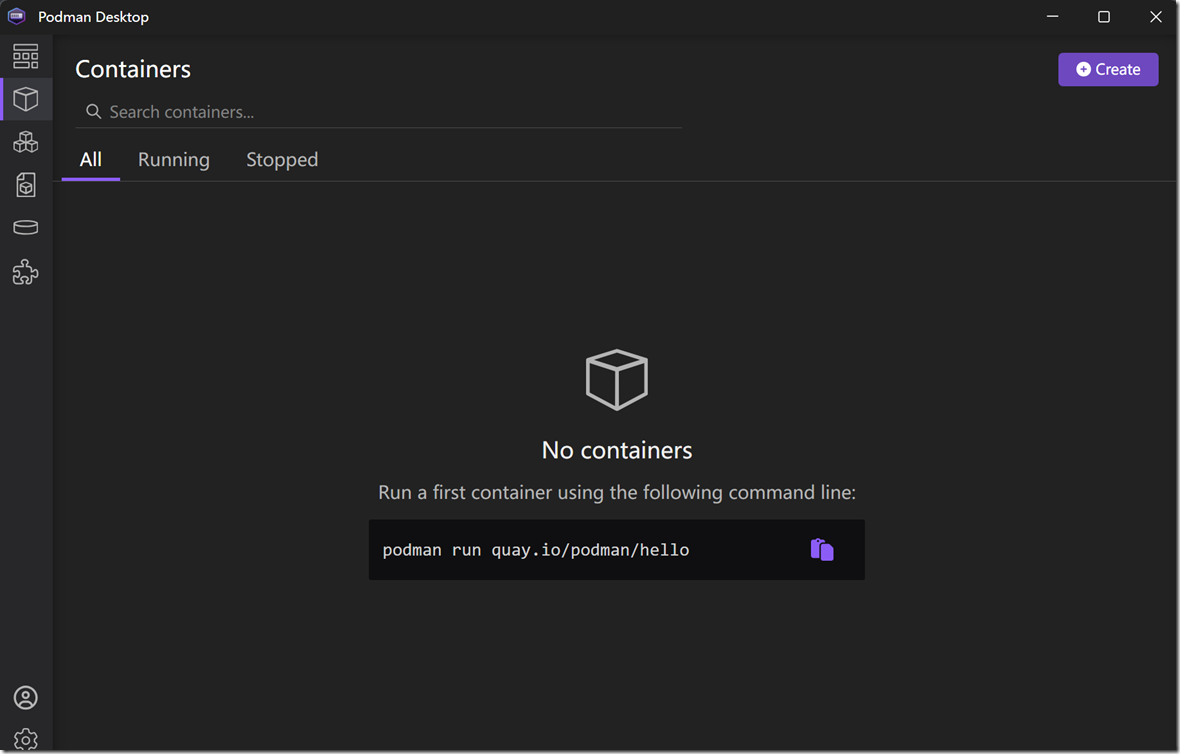Open Extensions puzzle-piece icon
This screenshot has height=754, width=1180.
(26, 272)
